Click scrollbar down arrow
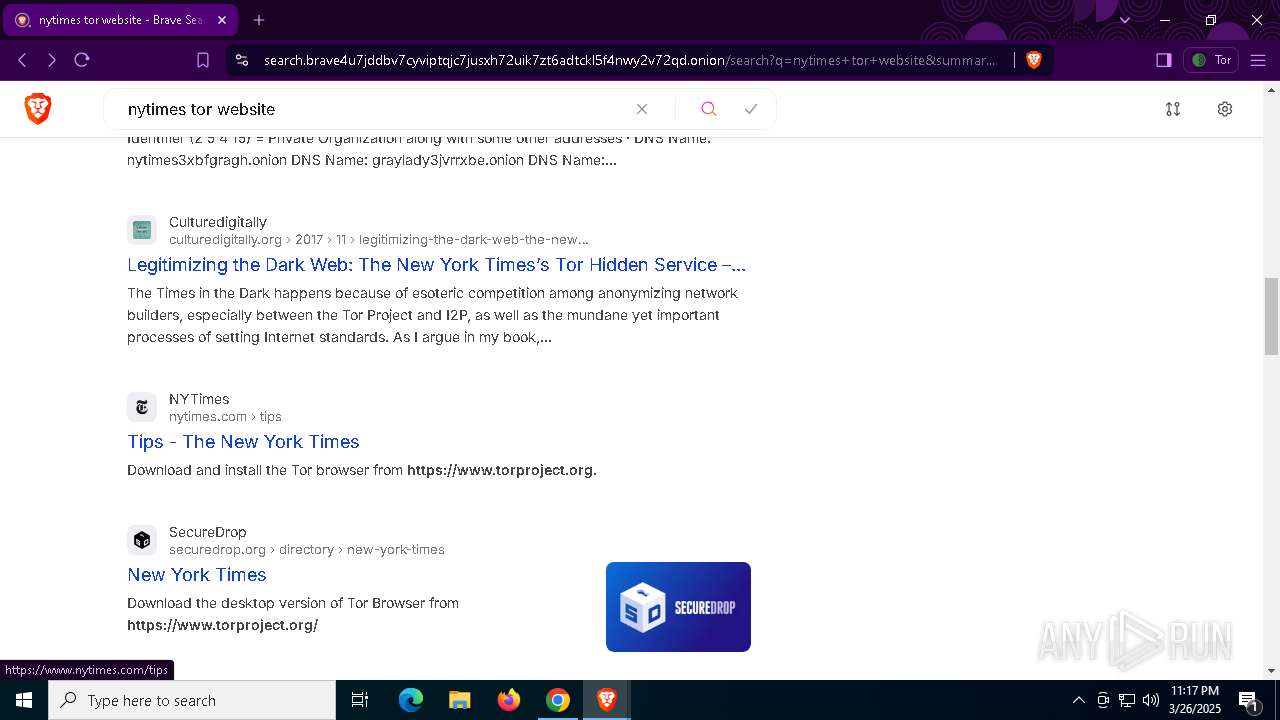The width and height of the screenshot is (1280, 720). pos(1271,671)
